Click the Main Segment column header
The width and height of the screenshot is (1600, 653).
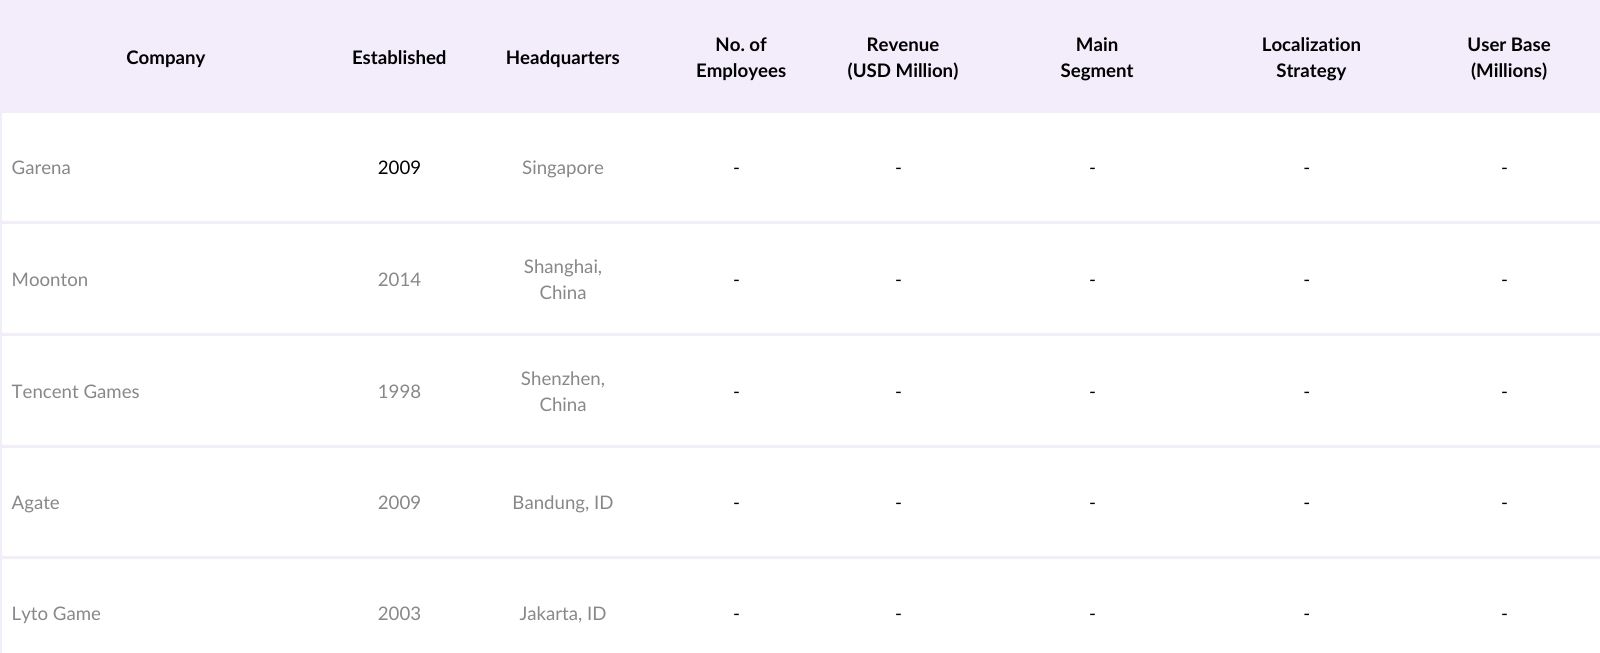[1096, 58]
